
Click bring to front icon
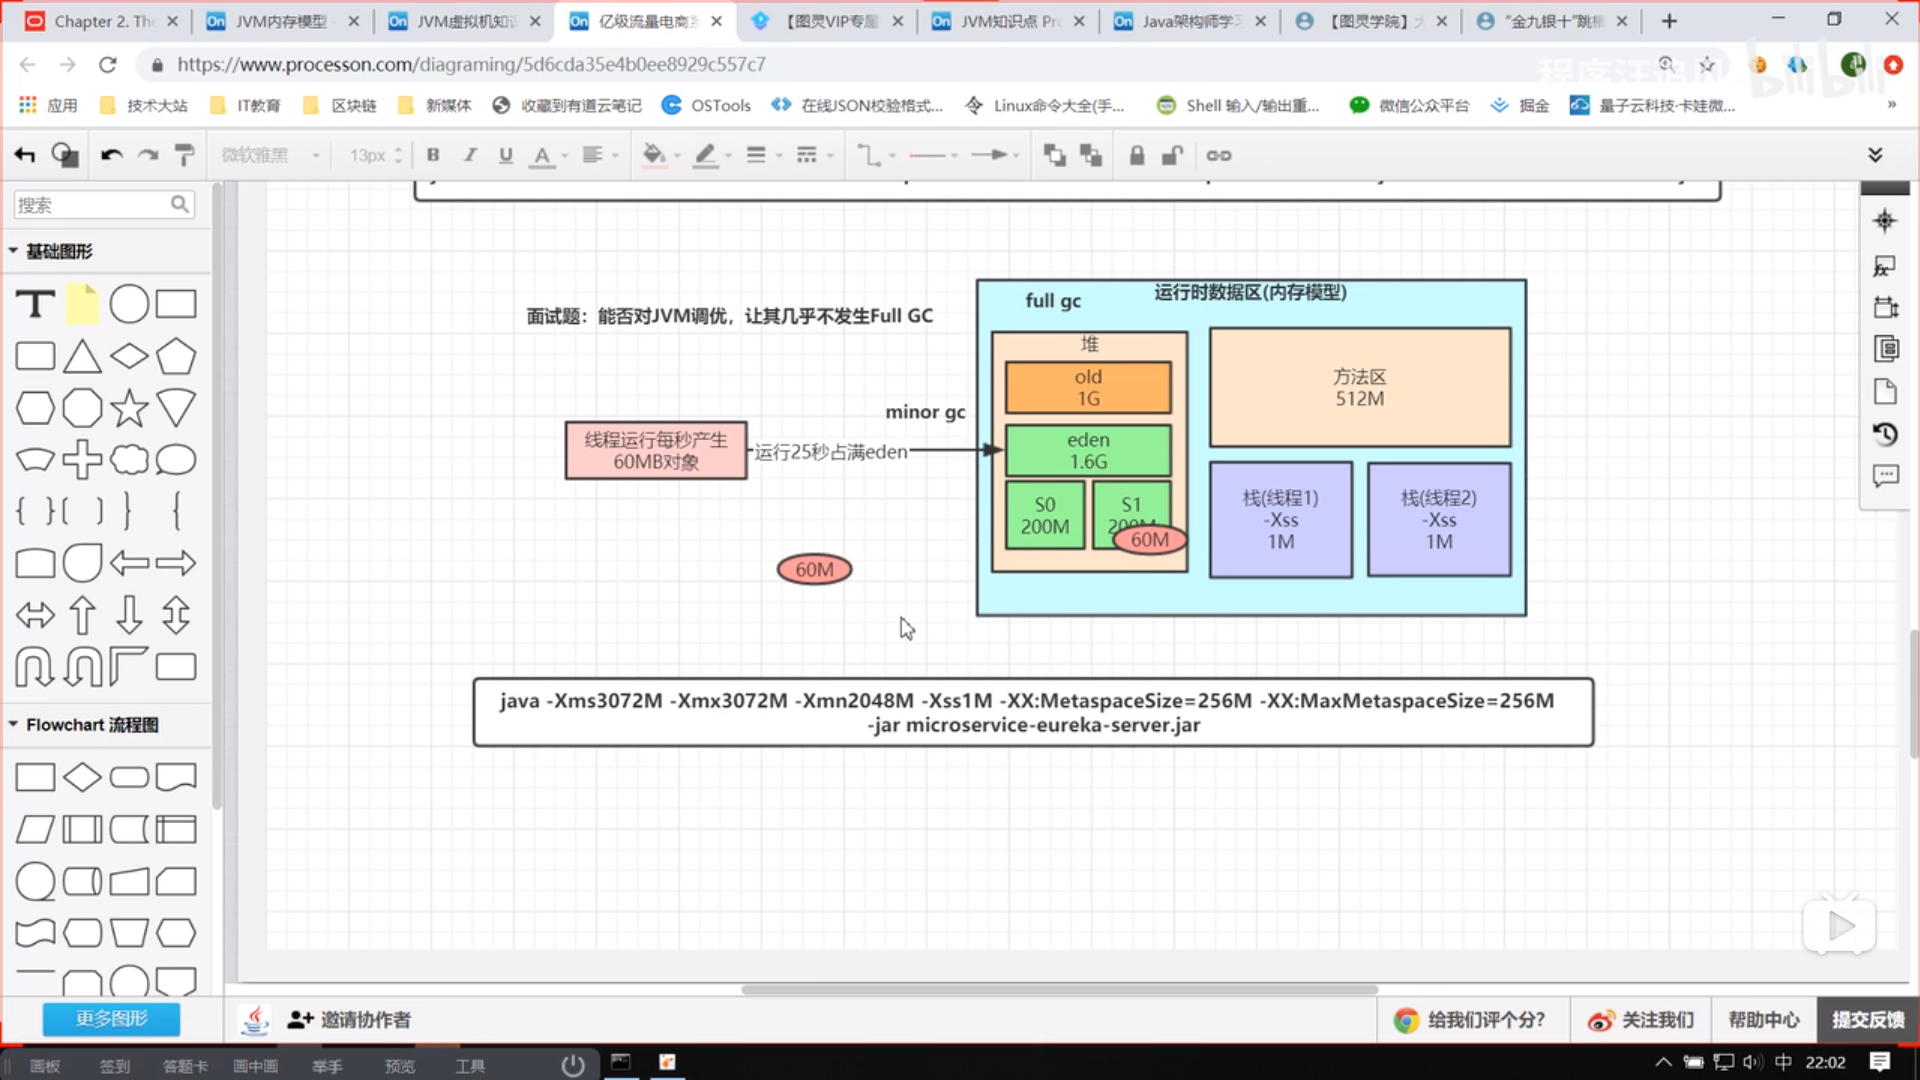pos(1054,155)
